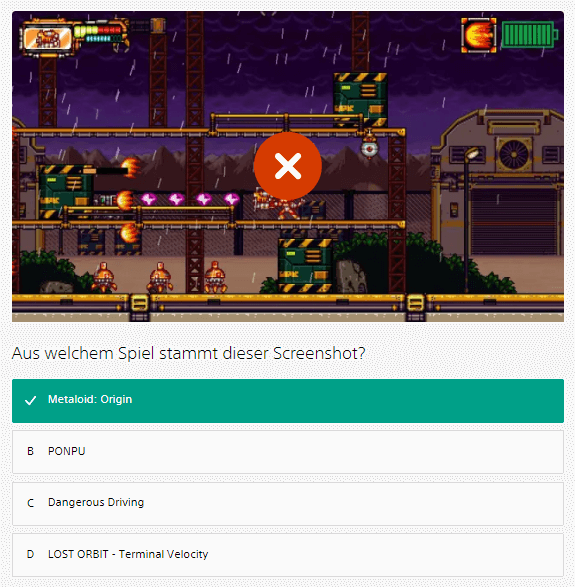
Task: Click the round ventilation fan on building
Action: 514,154
